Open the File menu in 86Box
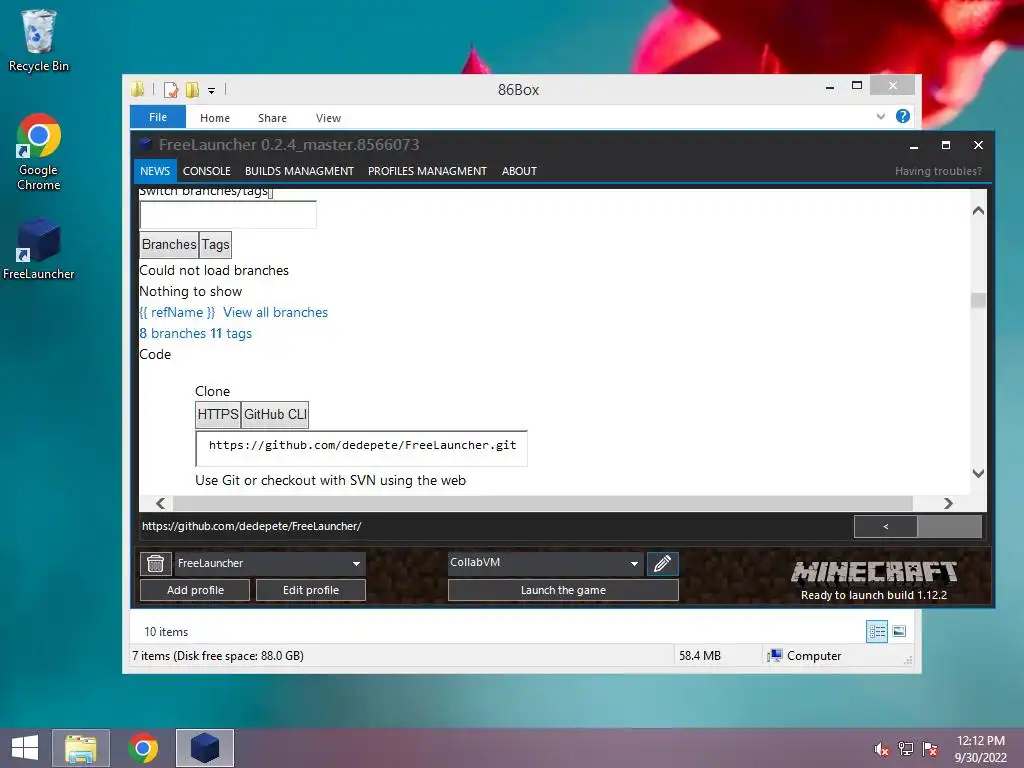This screenshot has width=1024, height=768. [x=158, y=117]
